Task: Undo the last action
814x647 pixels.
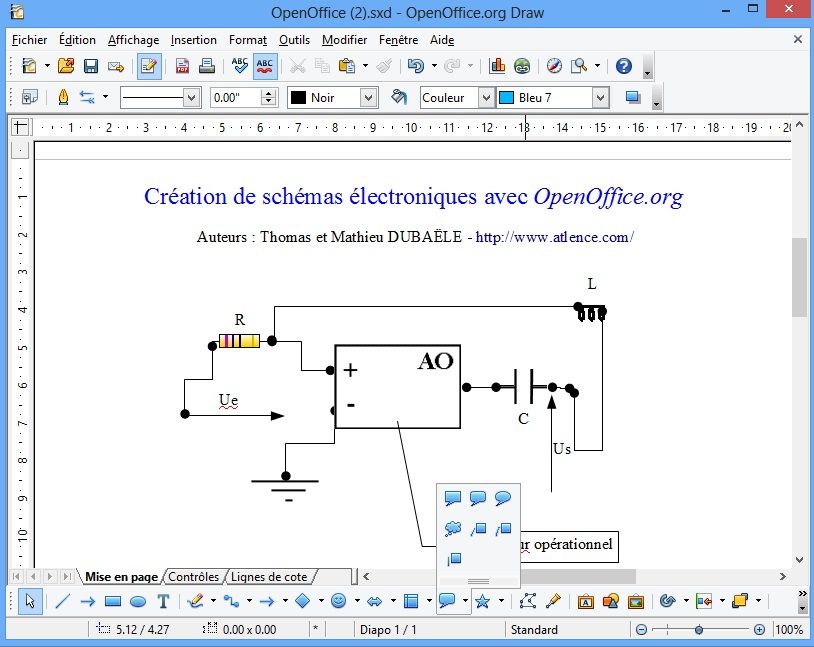Action: (415, 66)
